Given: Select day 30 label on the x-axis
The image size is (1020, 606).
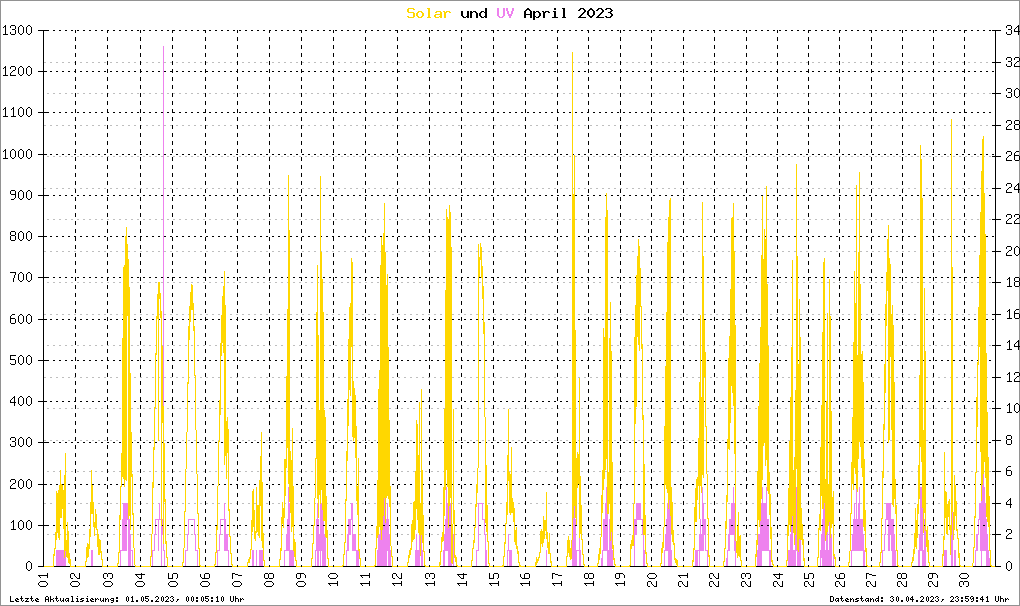Looking at the screenshot, I should 963,580.
